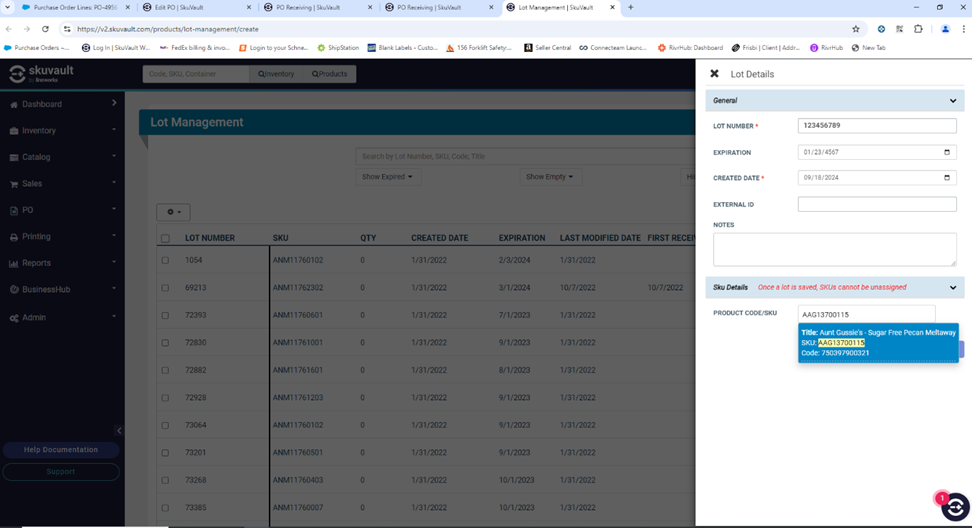
Task: Check the row for lot 72393
Action: pyautogui.click(x=165, y=315)
